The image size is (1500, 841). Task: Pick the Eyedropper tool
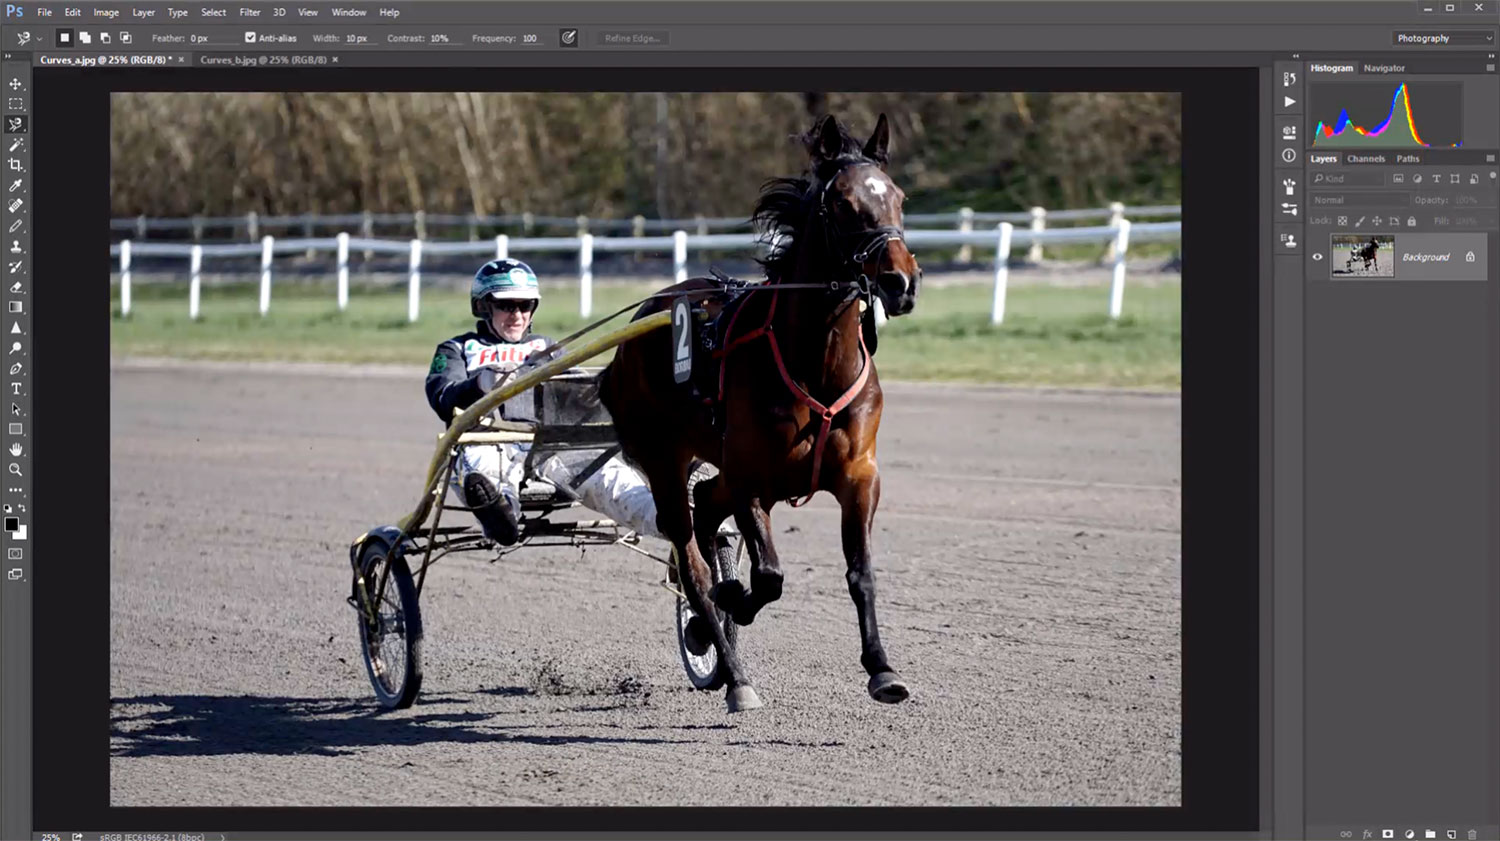click(x=16, y=186)
